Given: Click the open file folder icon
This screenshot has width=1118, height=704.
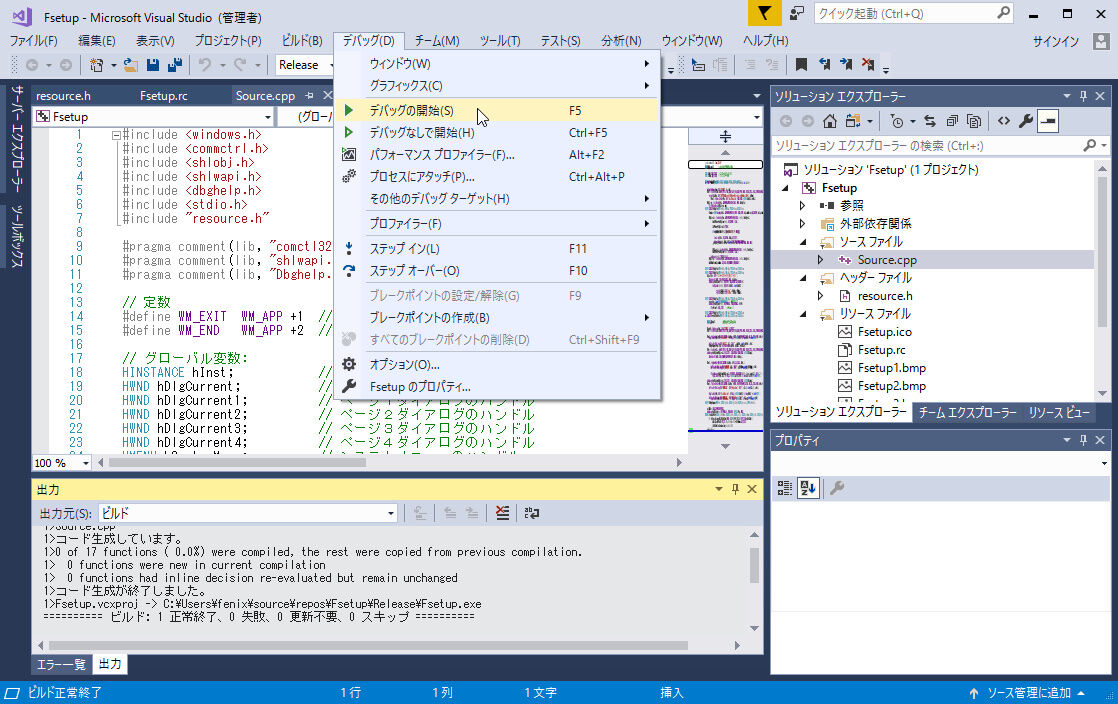Looking at the screenshot, I should 130,65.
